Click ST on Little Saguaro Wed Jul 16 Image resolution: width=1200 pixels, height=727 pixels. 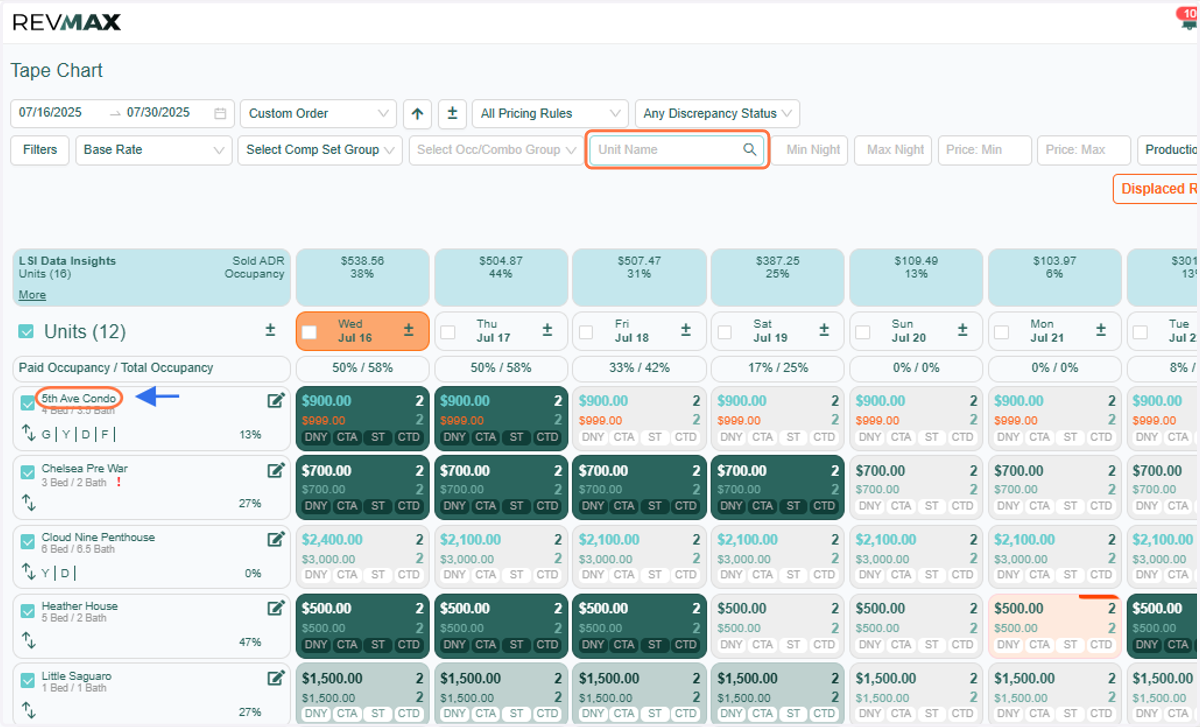coord(378,714)
